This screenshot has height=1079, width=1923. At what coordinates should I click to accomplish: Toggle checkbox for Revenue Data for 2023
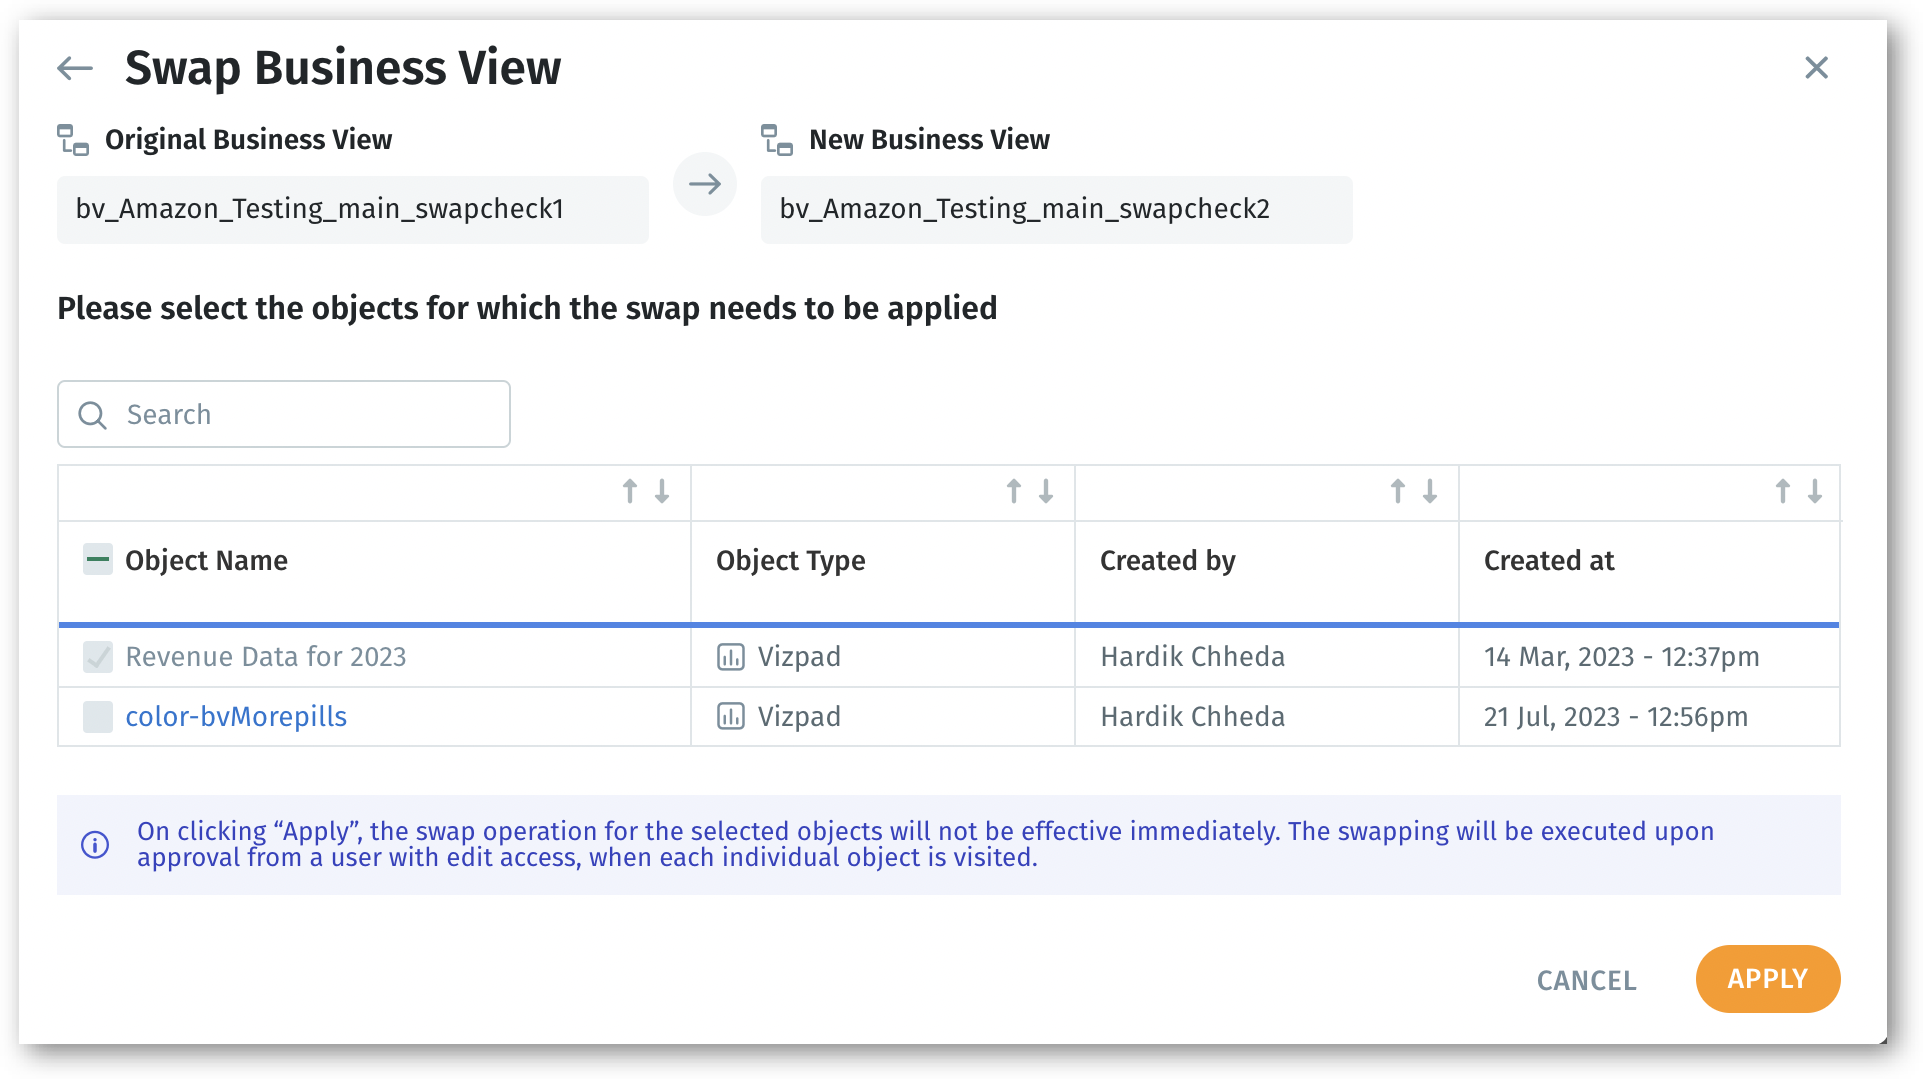98,657
